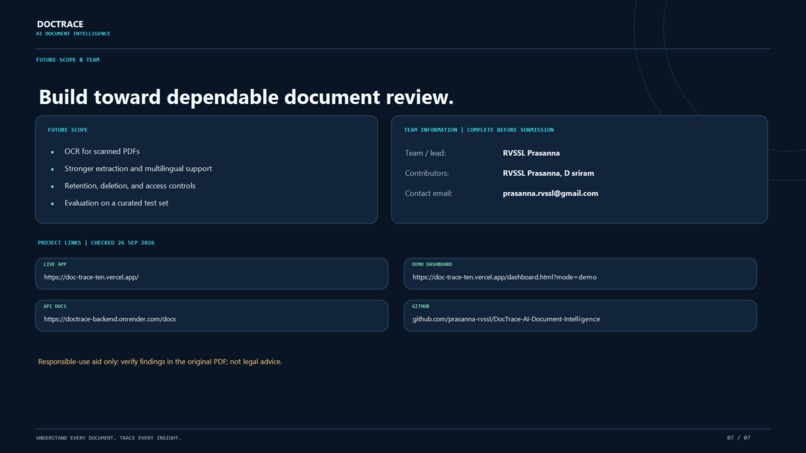Click the 'OCR for scanned PDFs' bullet
Image resolution: width=806 pixels, height=453 pixels.
coord(102,152)
